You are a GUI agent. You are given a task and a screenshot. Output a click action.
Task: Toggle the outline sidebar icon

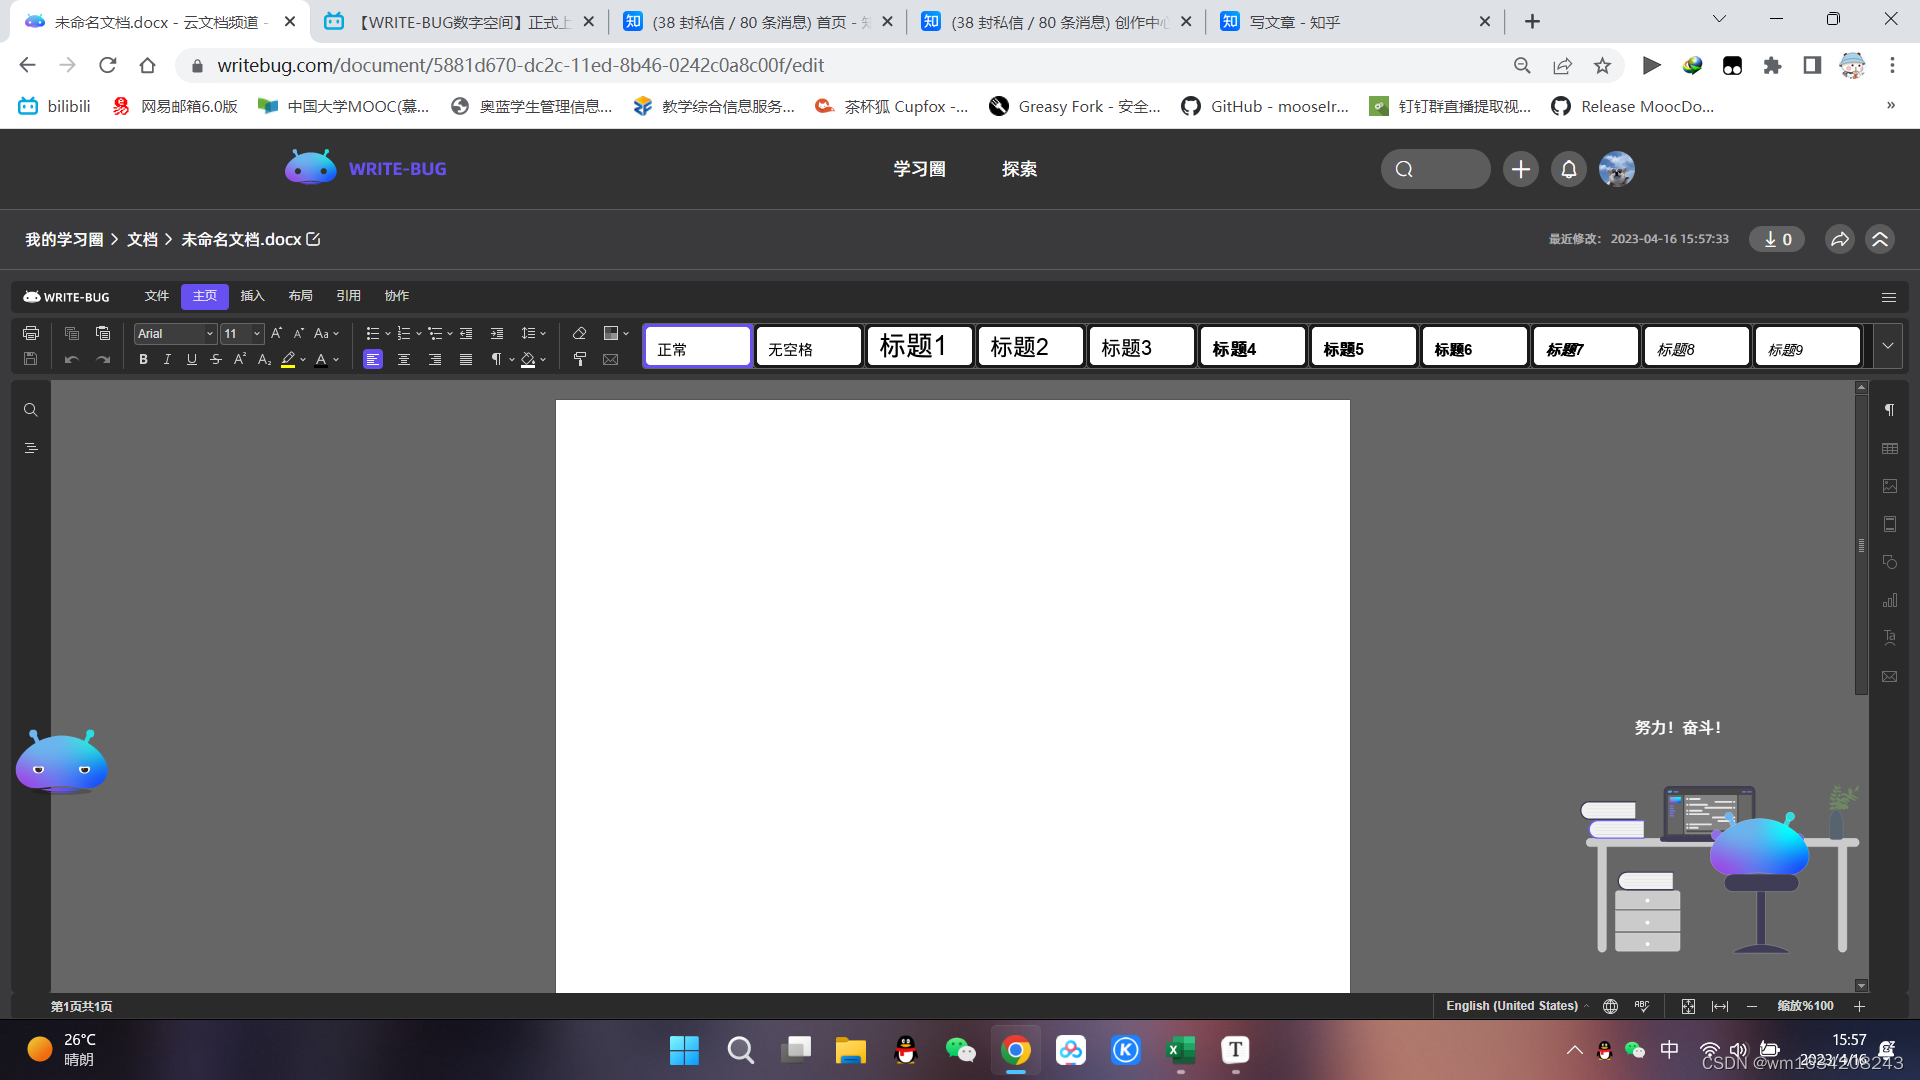tap(30, 448)
